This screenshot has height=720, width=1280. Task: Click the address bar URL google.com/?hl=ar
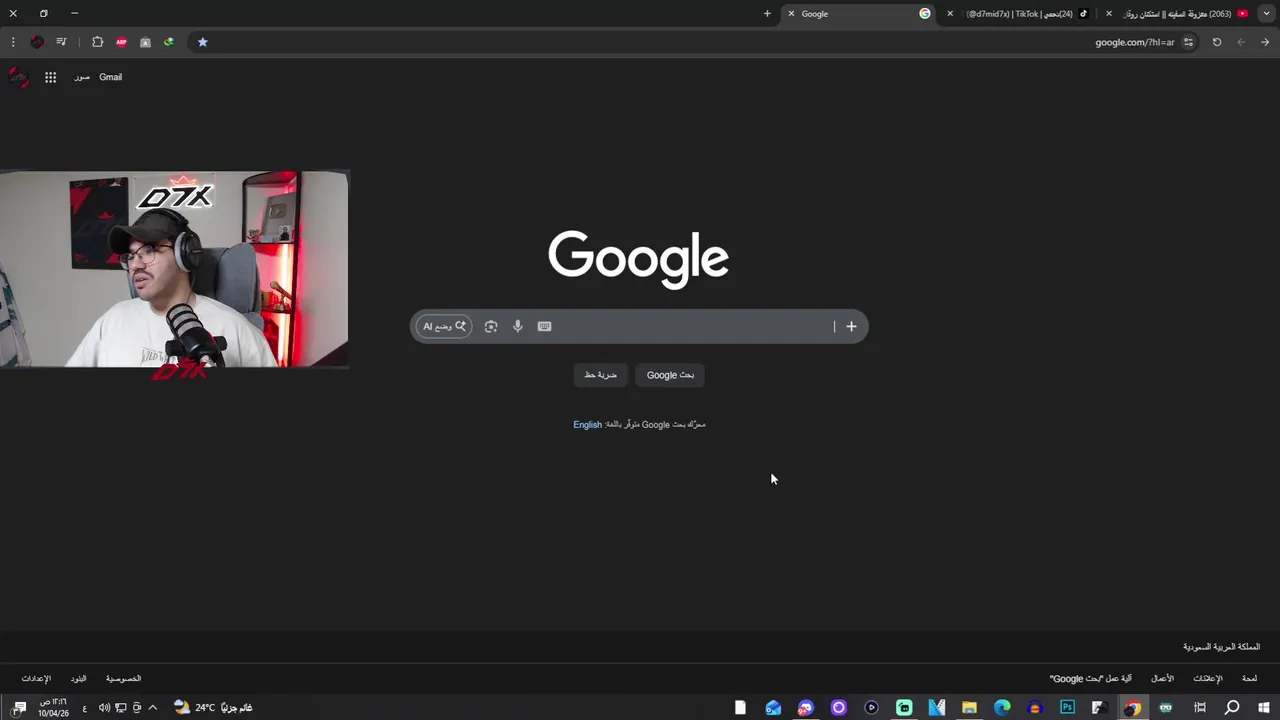pos(1134,42)
